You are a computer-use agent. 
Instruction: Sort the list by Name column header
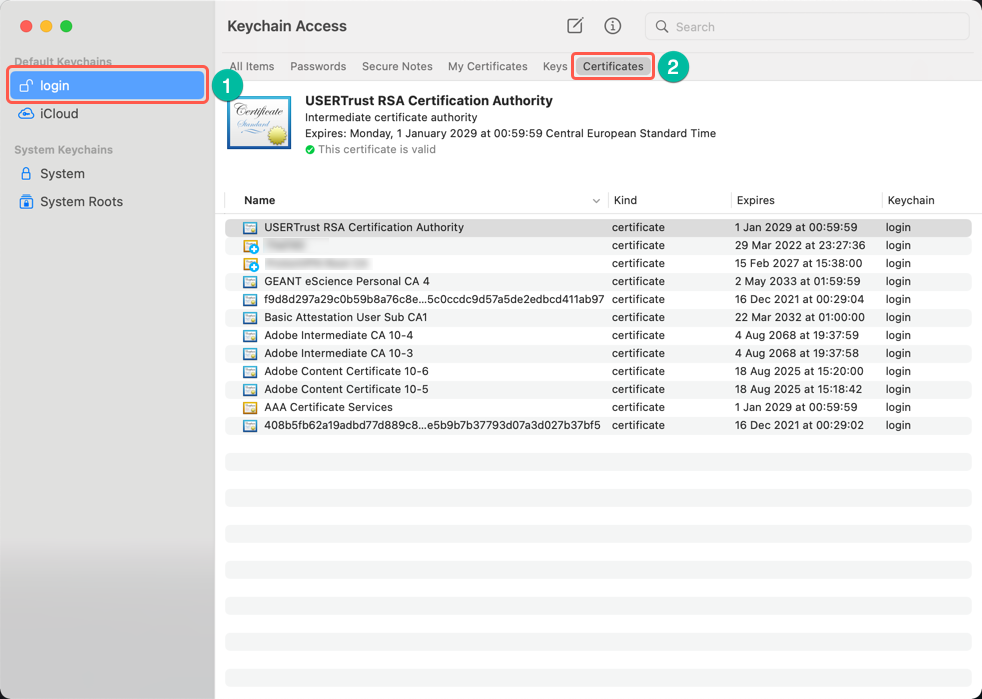pyautogui.click(x=260, y=200)
